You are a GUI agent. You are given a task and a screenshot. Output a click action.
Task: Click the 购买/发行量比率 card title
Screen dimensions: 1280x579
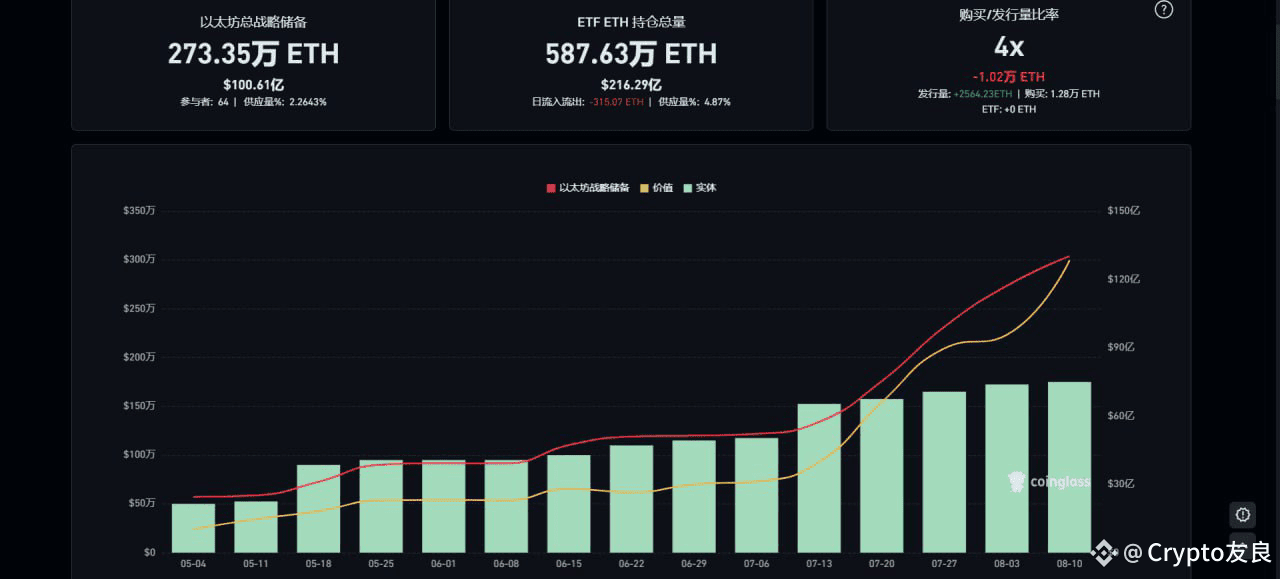1008,15
